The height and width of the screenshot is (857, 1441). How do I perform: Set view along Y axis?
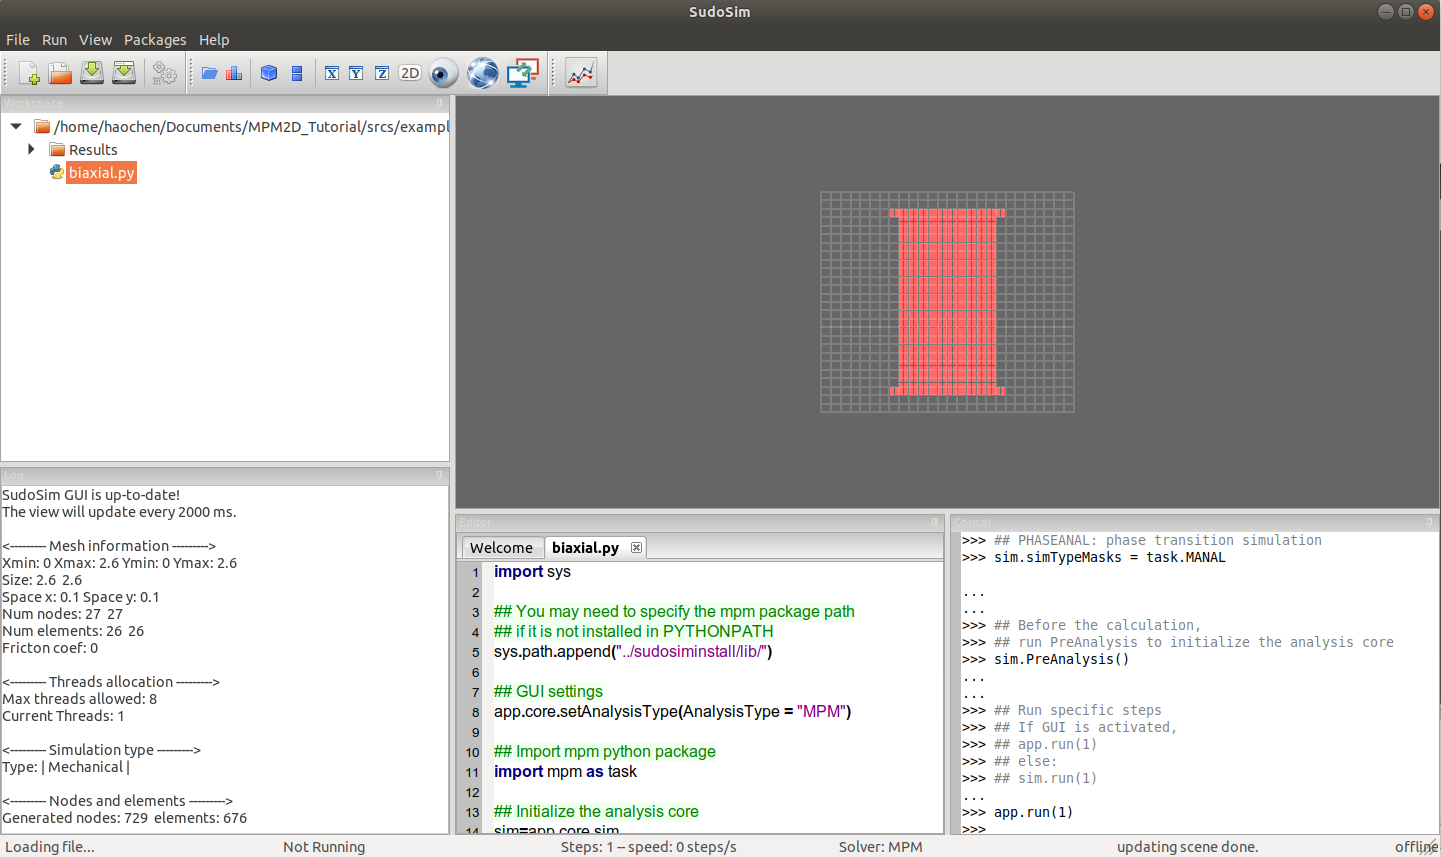[356, 73]
